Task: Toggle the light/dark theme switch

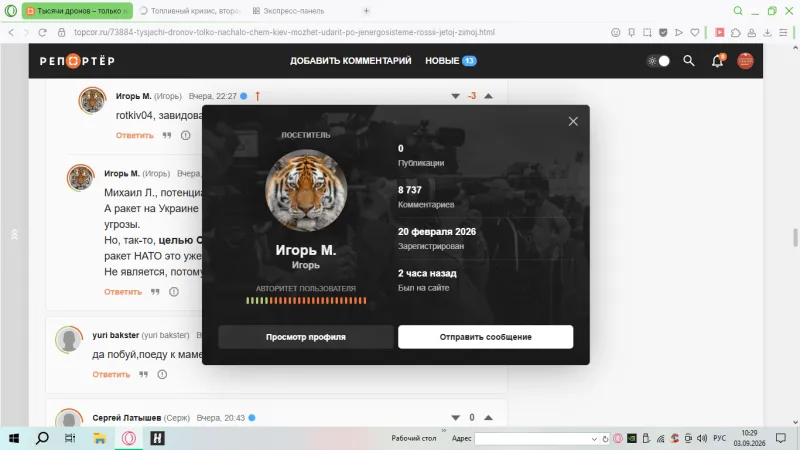Action: [x=658, y=61]
